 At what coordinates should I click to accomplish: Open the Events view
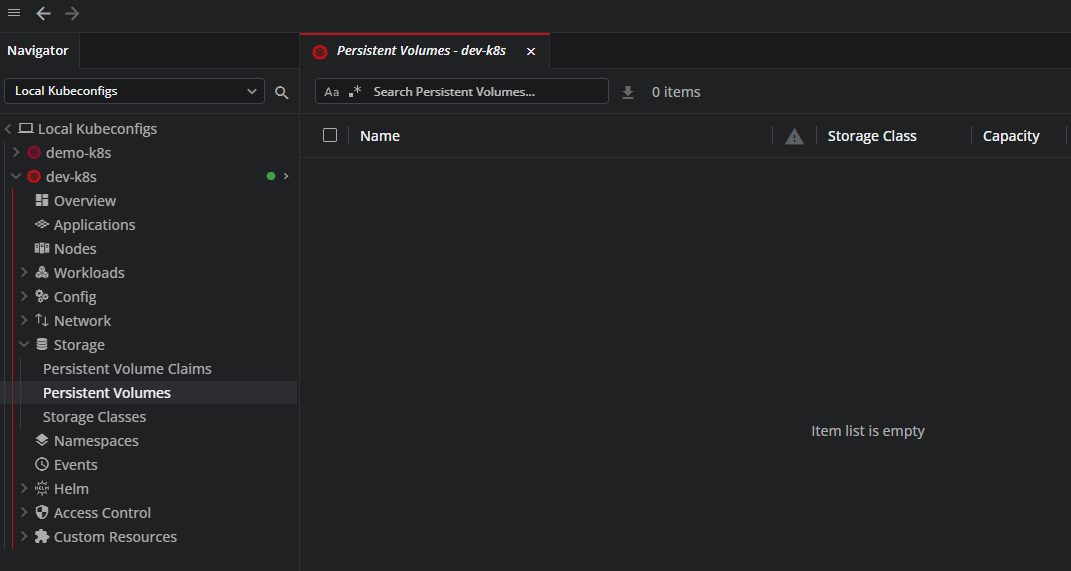coord(75,465)
